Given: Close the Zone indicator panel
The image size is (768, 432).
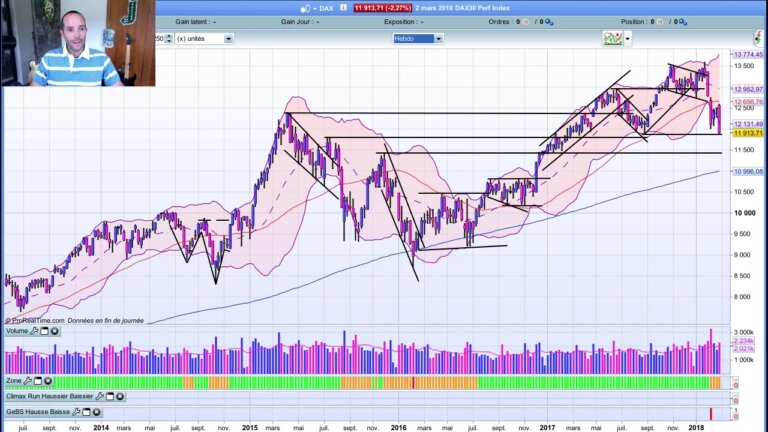Looking at the screenshot, I should tap(47, 381).
